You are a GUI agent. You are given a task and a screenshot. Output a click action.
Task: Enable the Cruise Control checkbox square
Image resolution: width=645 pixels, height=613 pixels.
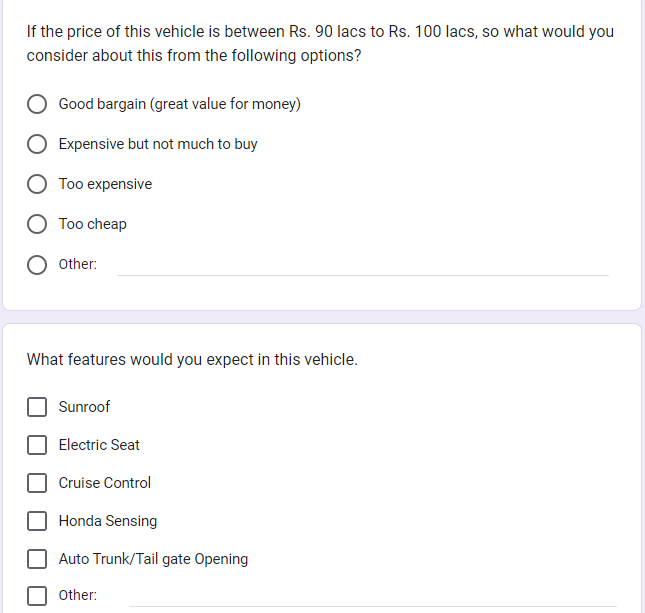[37, 483]
